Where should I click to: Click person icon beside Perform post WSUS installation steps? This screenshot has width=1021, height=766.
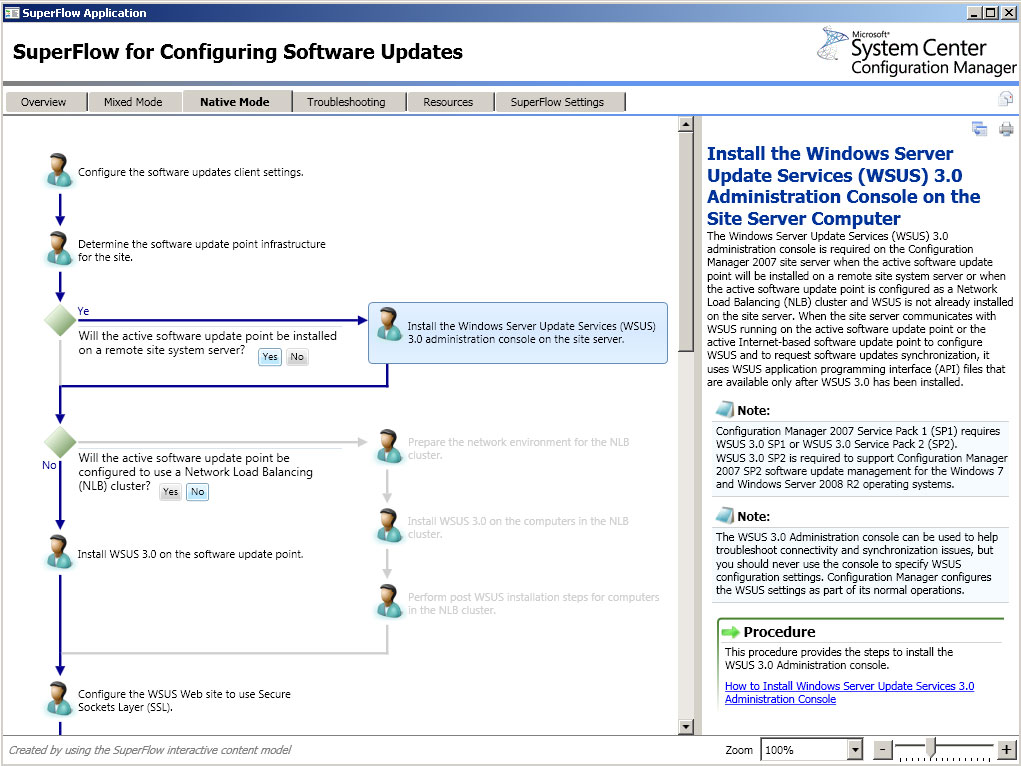click(x=389, y=601)
